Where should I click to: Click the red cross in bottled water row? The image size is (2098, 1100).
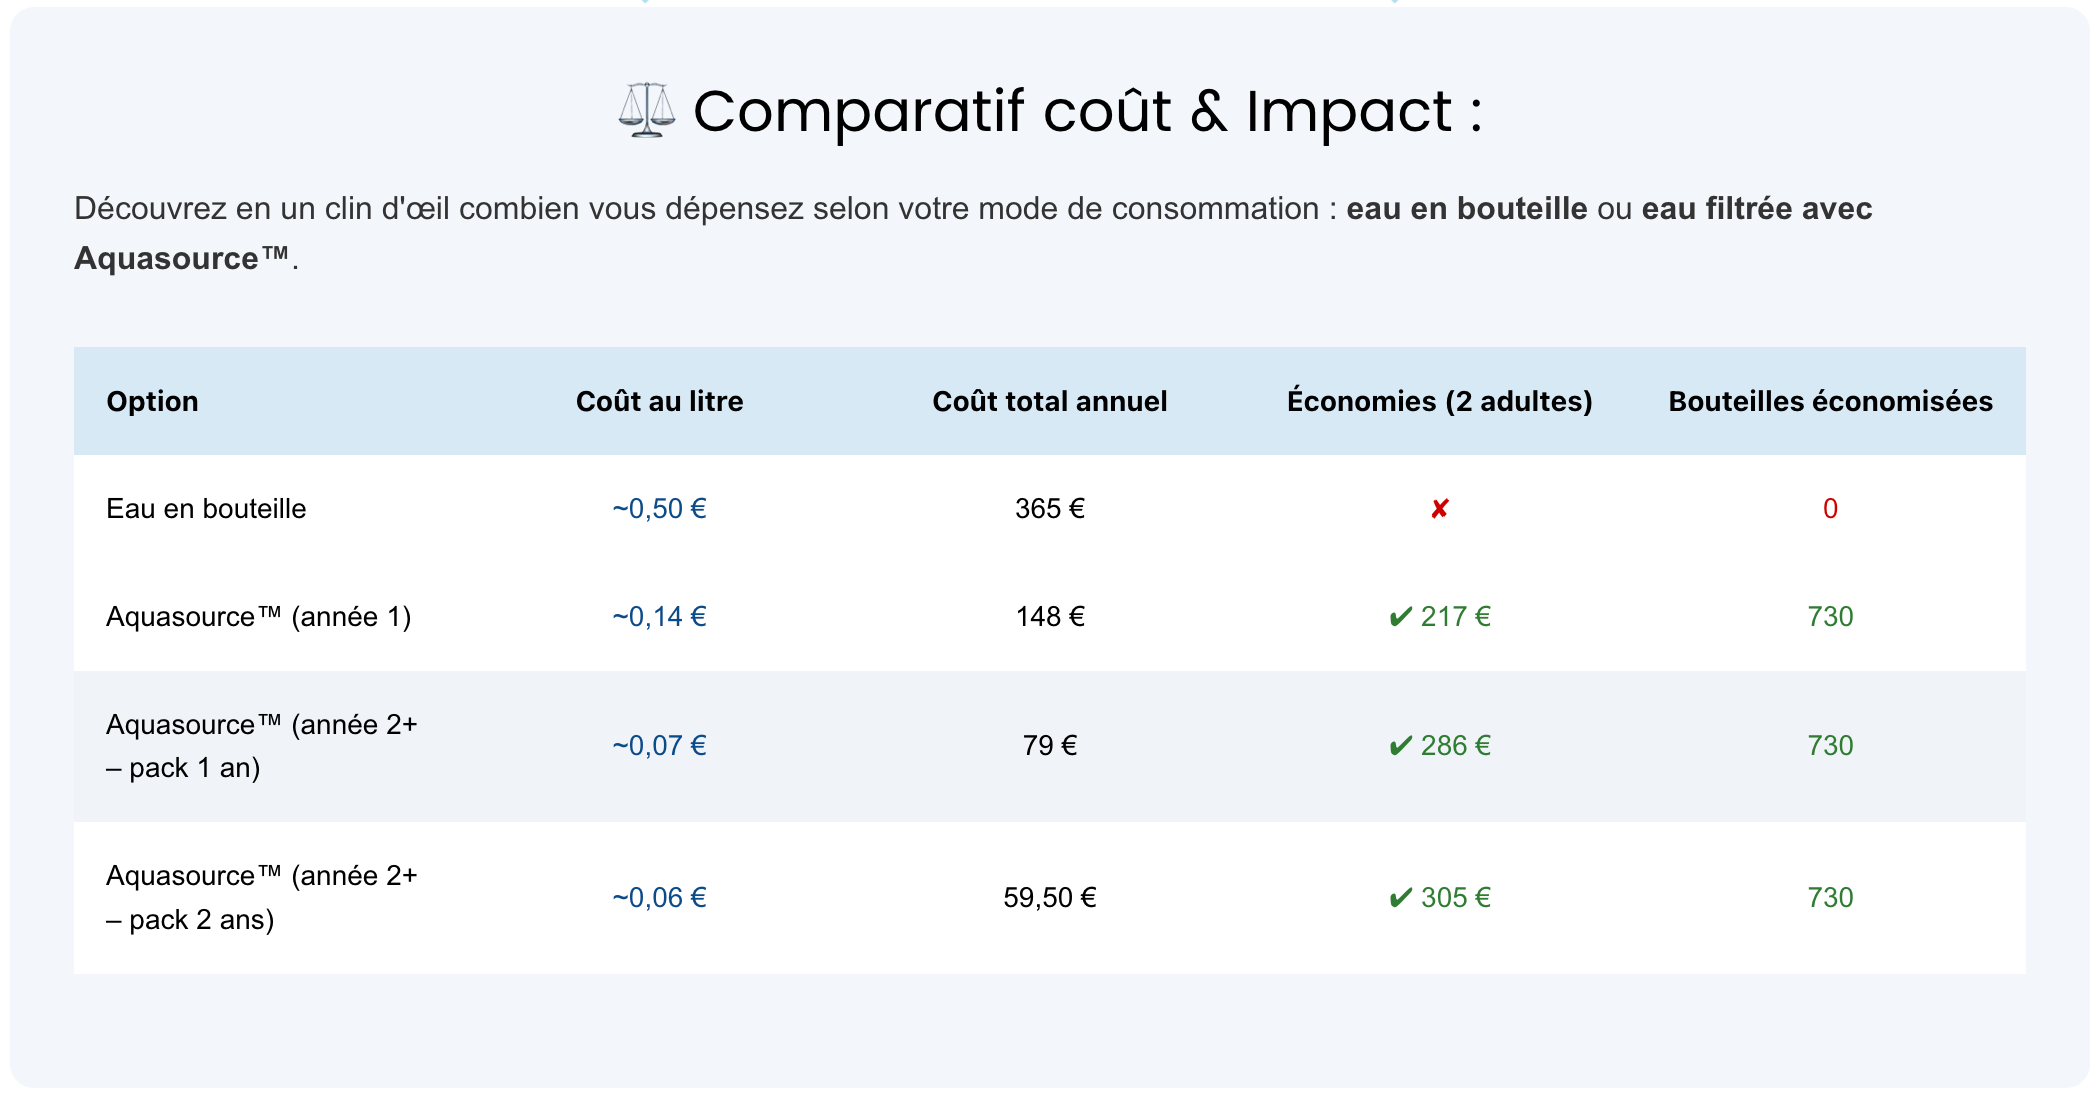click(1439, 509)
